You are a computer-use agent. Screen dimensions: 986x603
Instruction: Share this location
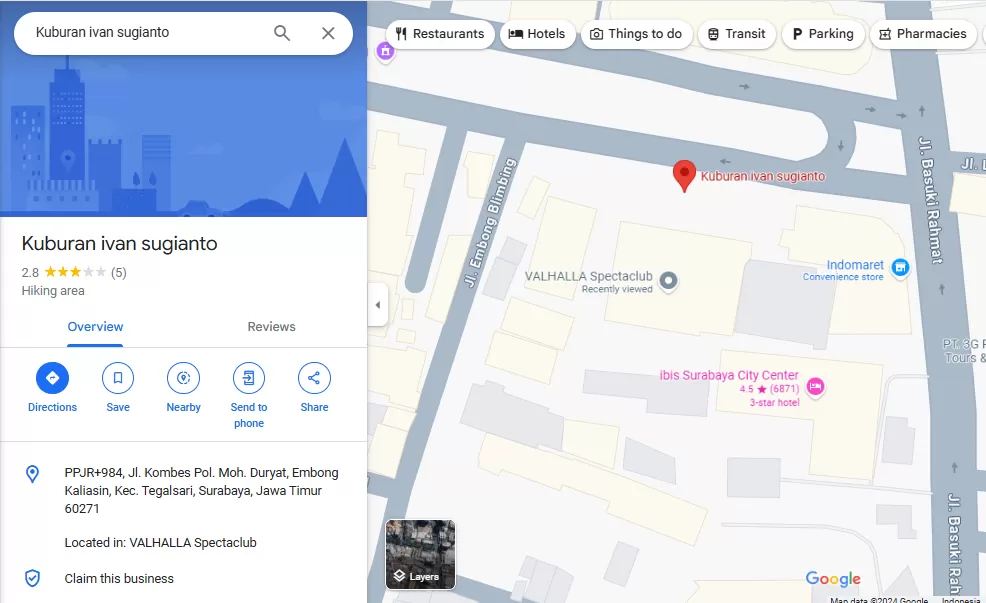click(x=314, y=378)
